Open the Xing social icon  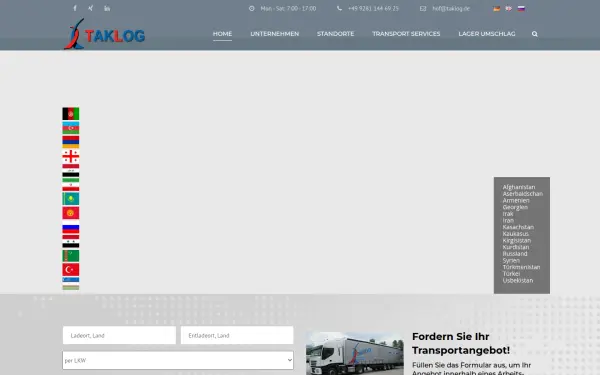[90, 8]
